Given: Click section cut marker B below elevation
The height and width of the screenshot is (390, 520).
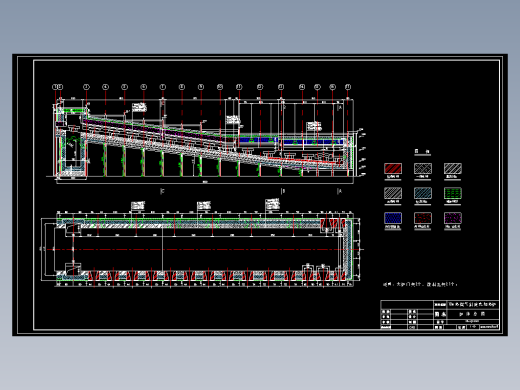Looking at the screenshot, I should 283,191.
